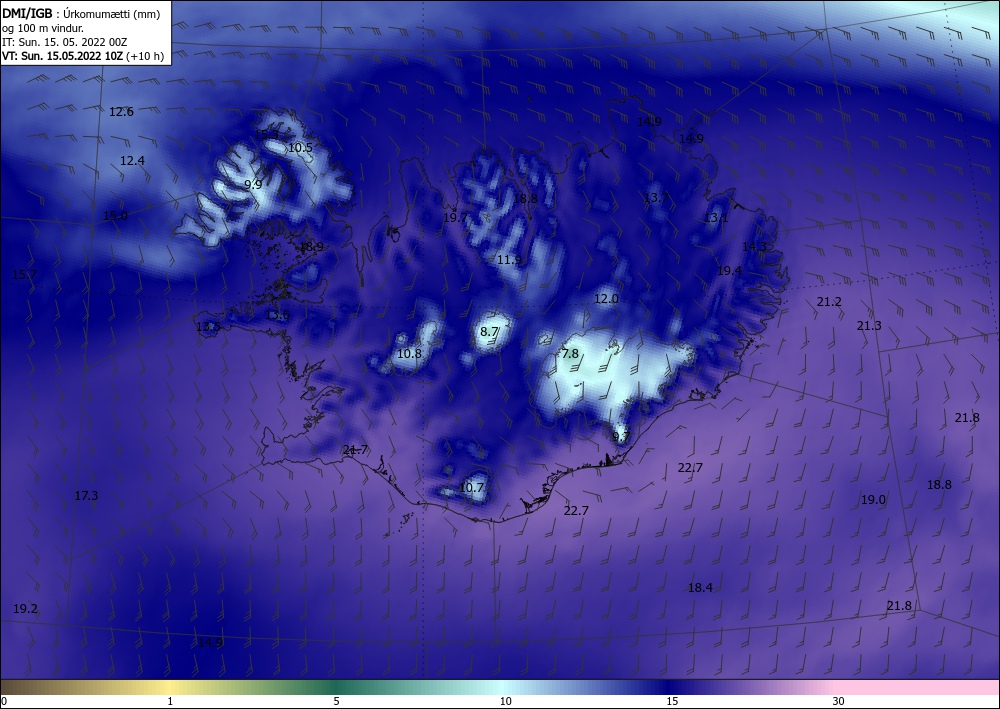Click the 12.0 value label
Image resolution: width=1000 pixels, height=709 pixels.
(x=606, y=299)
